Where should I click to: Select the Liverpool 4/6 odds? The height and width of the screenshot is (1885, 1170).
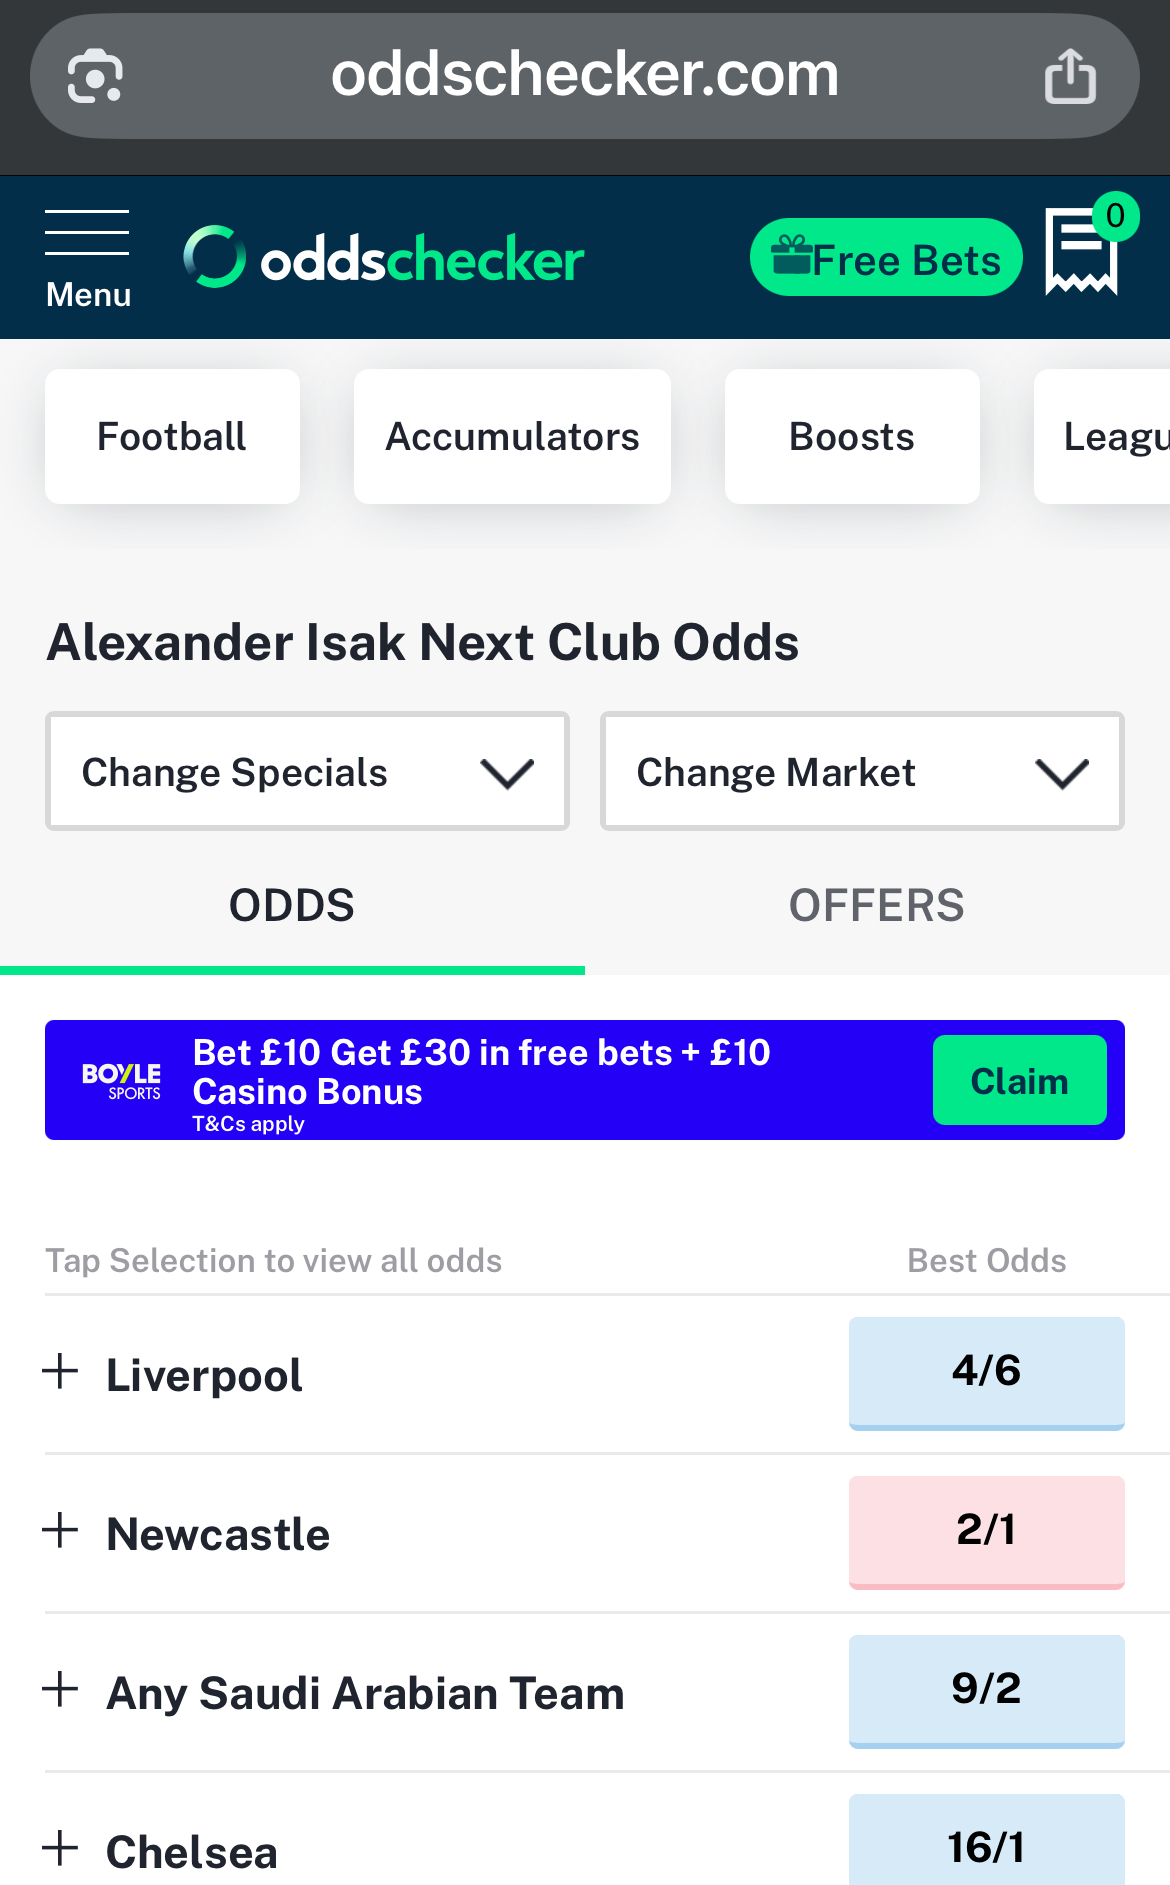986,1371
